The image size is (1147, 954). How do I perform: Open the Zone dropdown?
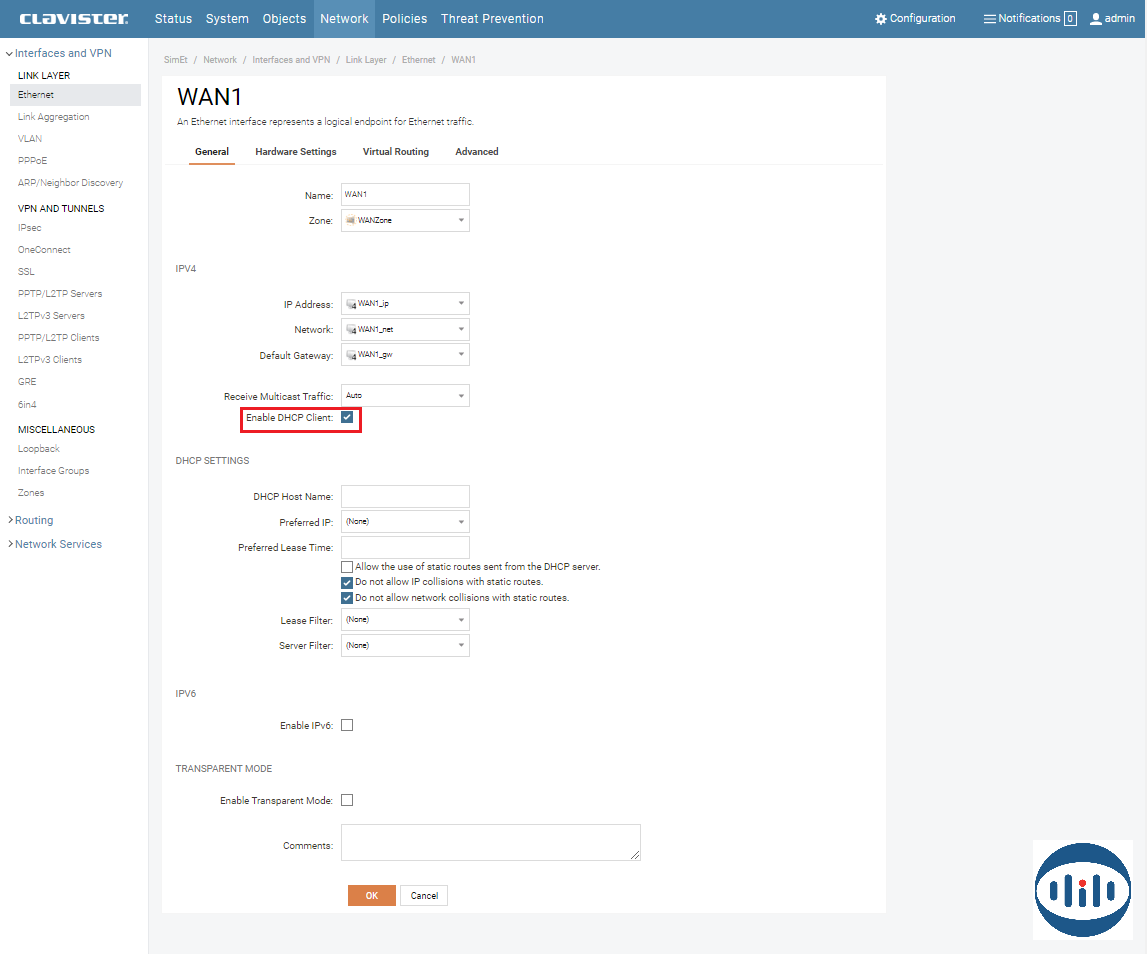click(x=405, y=220)
